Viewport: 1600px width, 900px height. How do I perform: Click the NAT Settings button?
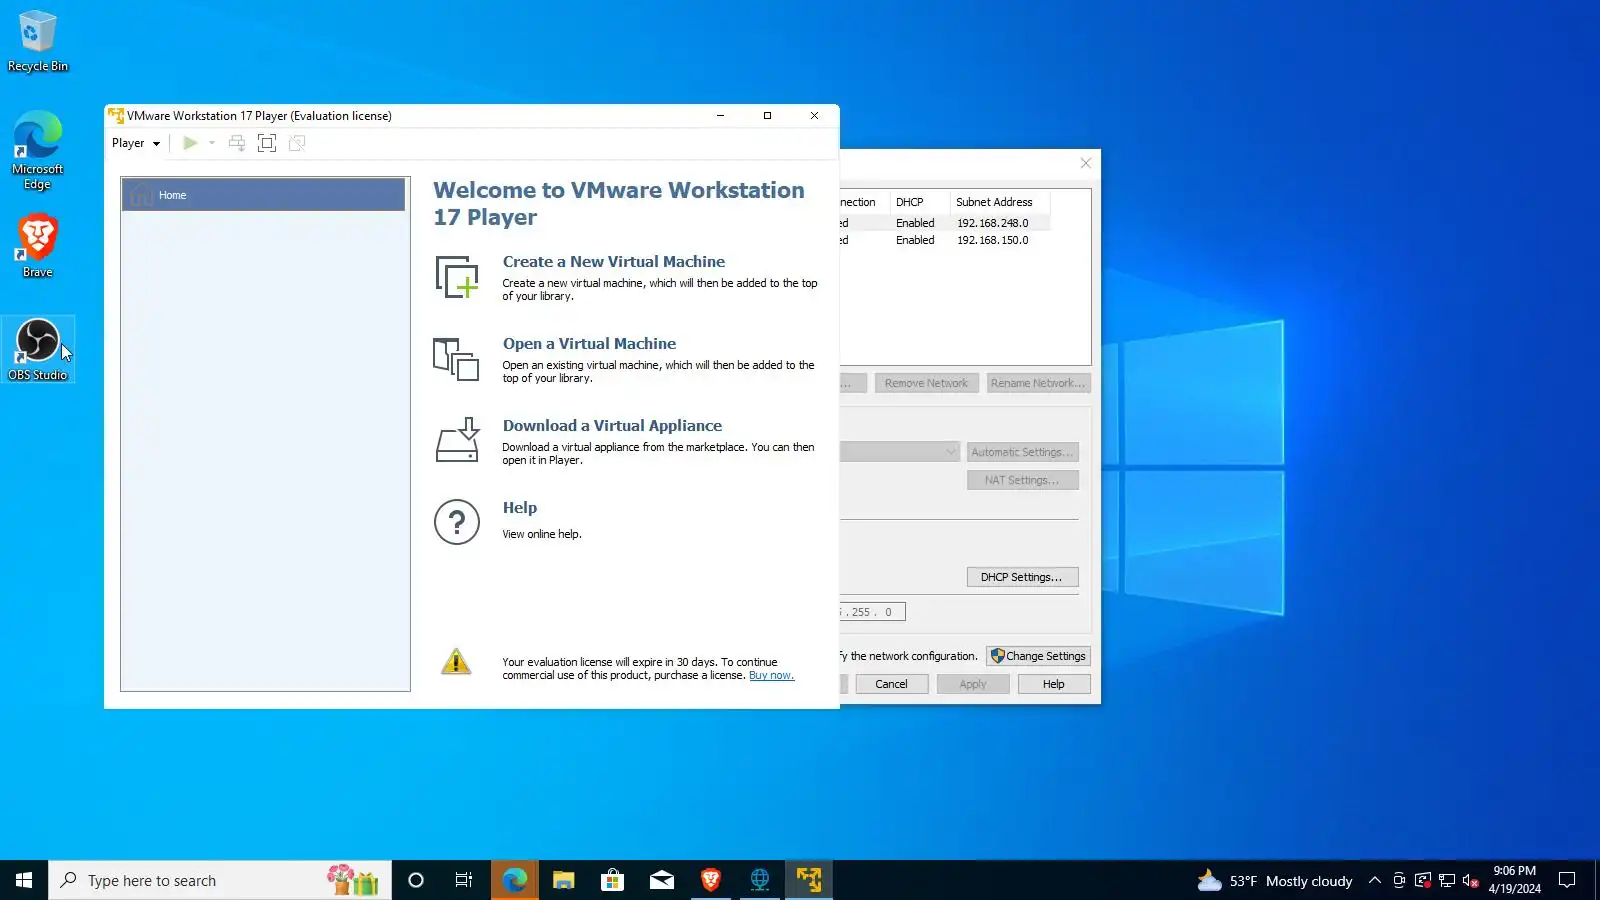pyautogui.click(x=1022, y=480)
